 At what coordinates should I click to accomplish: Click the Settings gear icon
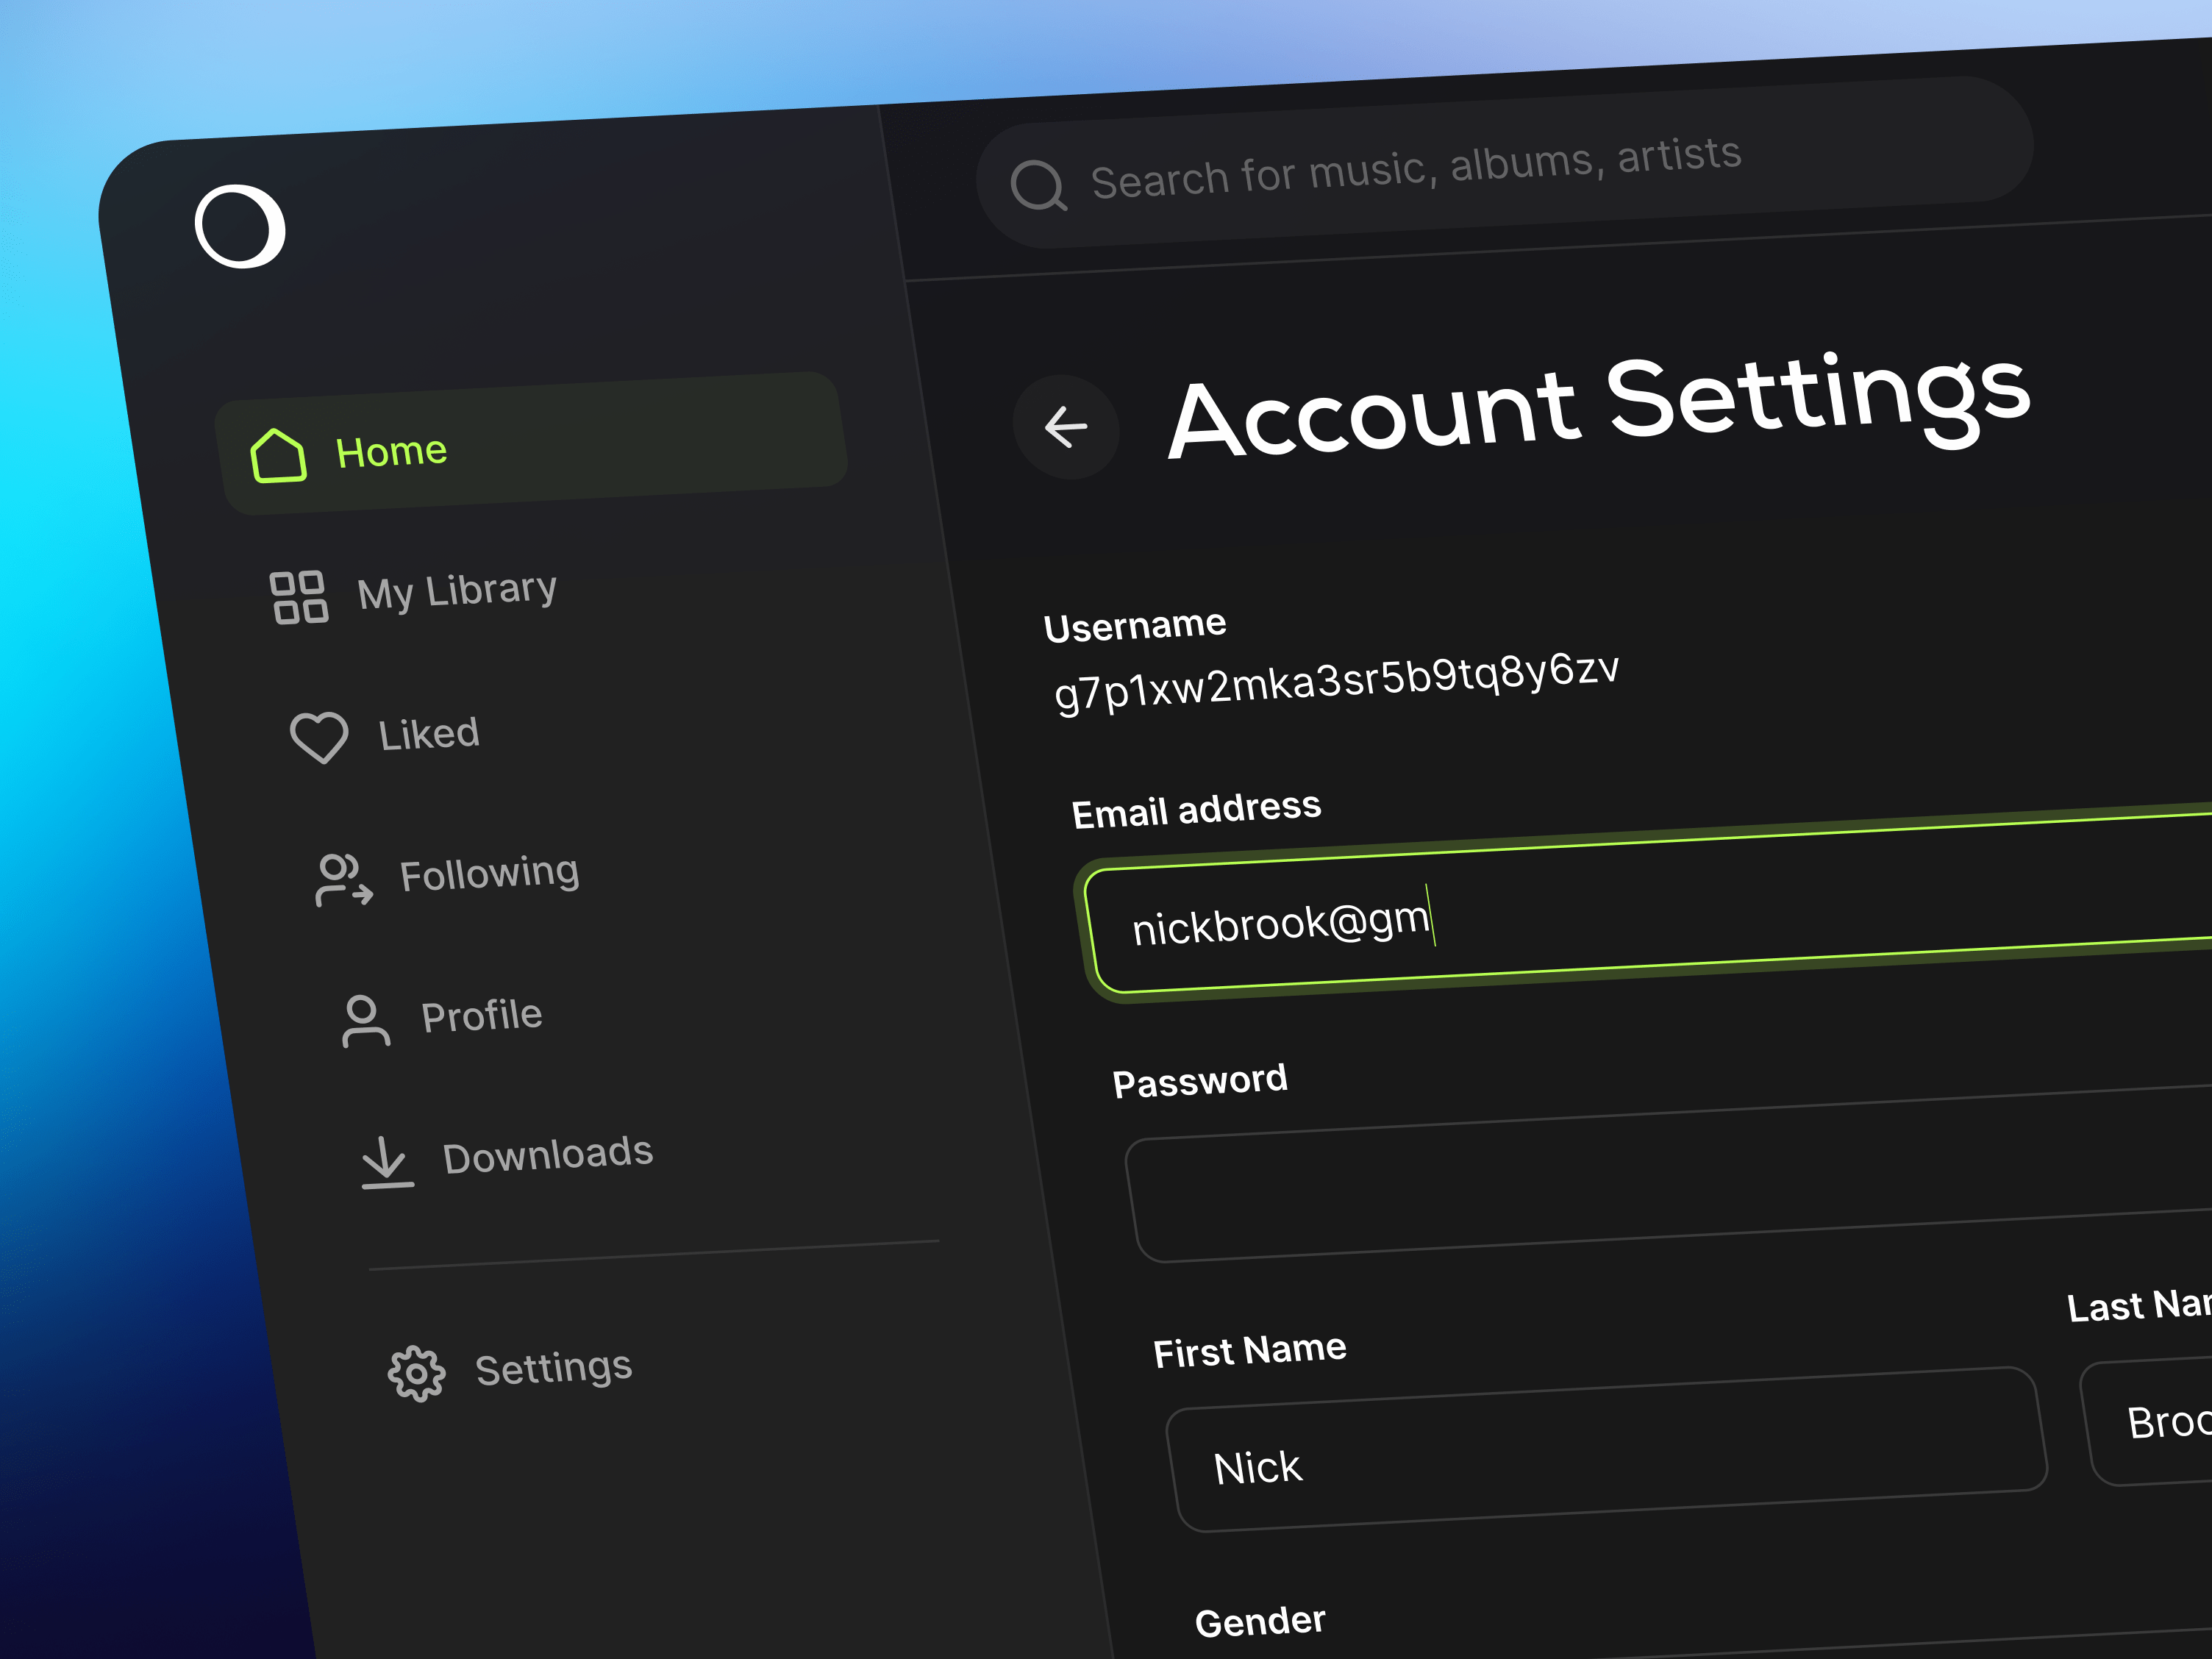point(416,1374)
